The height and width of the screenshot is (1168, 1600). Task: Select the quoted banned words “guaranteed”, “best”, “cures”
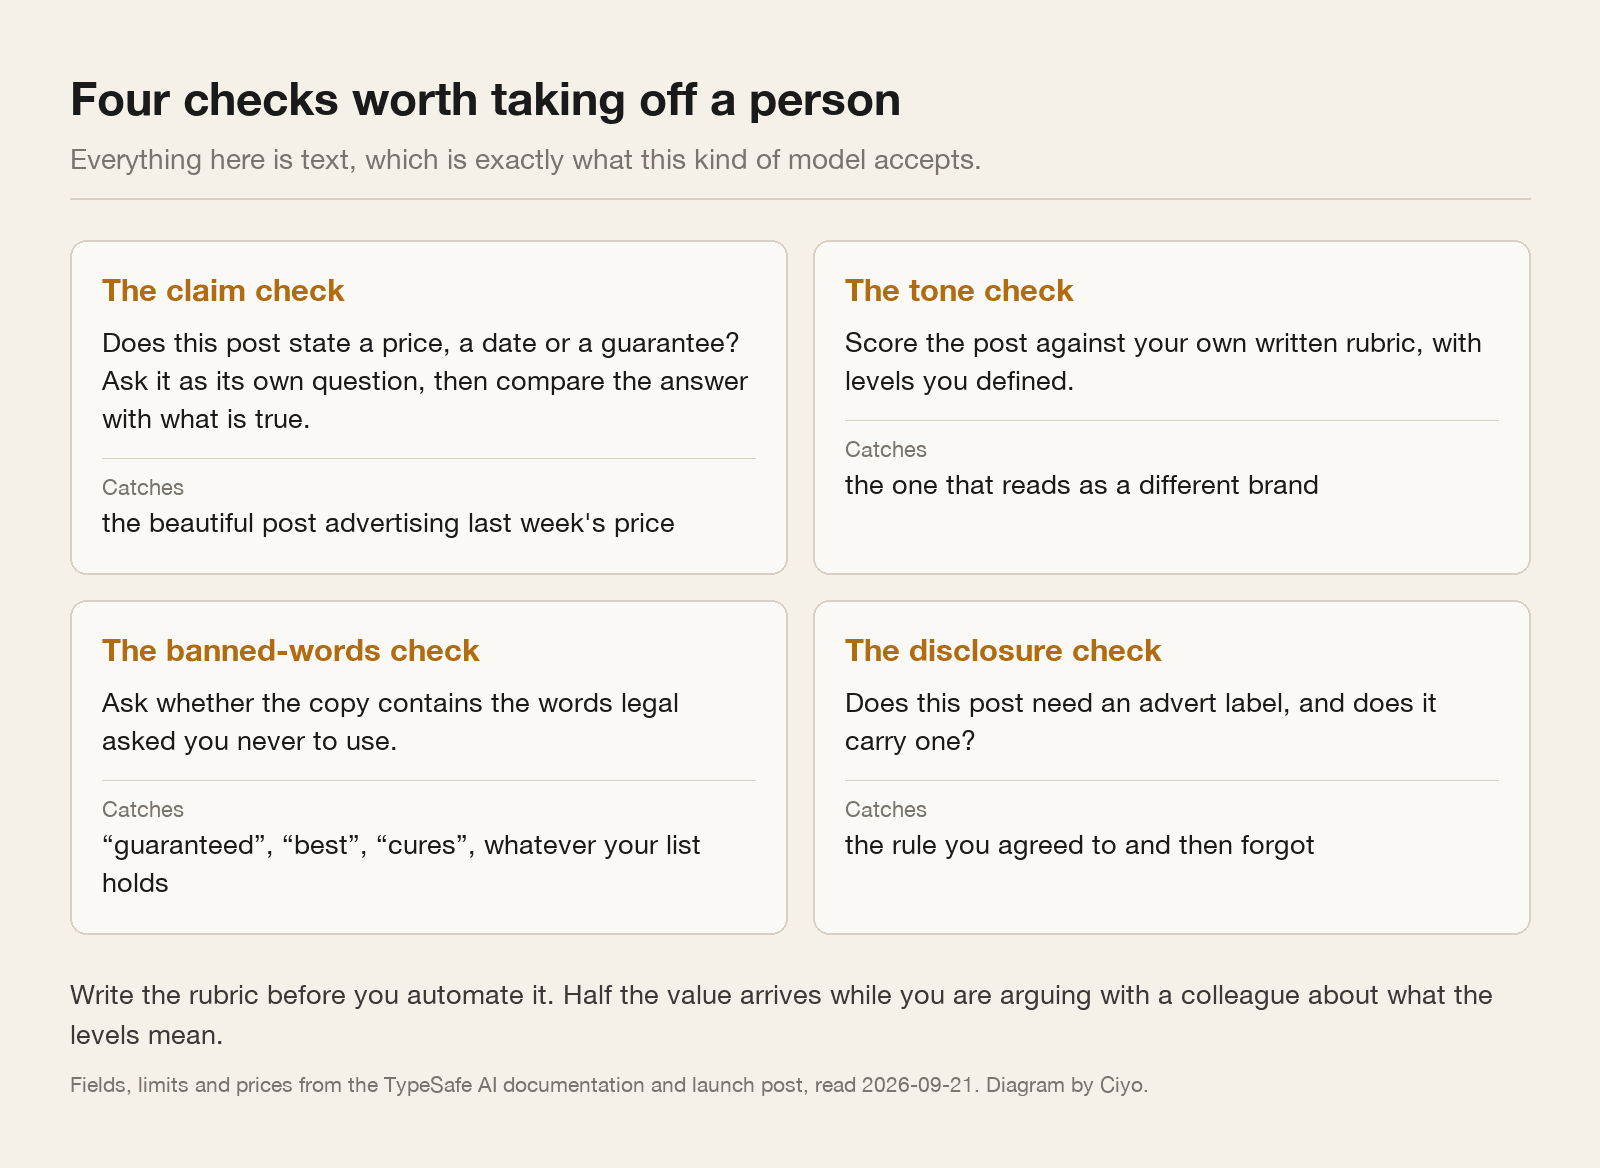point(286,846)
